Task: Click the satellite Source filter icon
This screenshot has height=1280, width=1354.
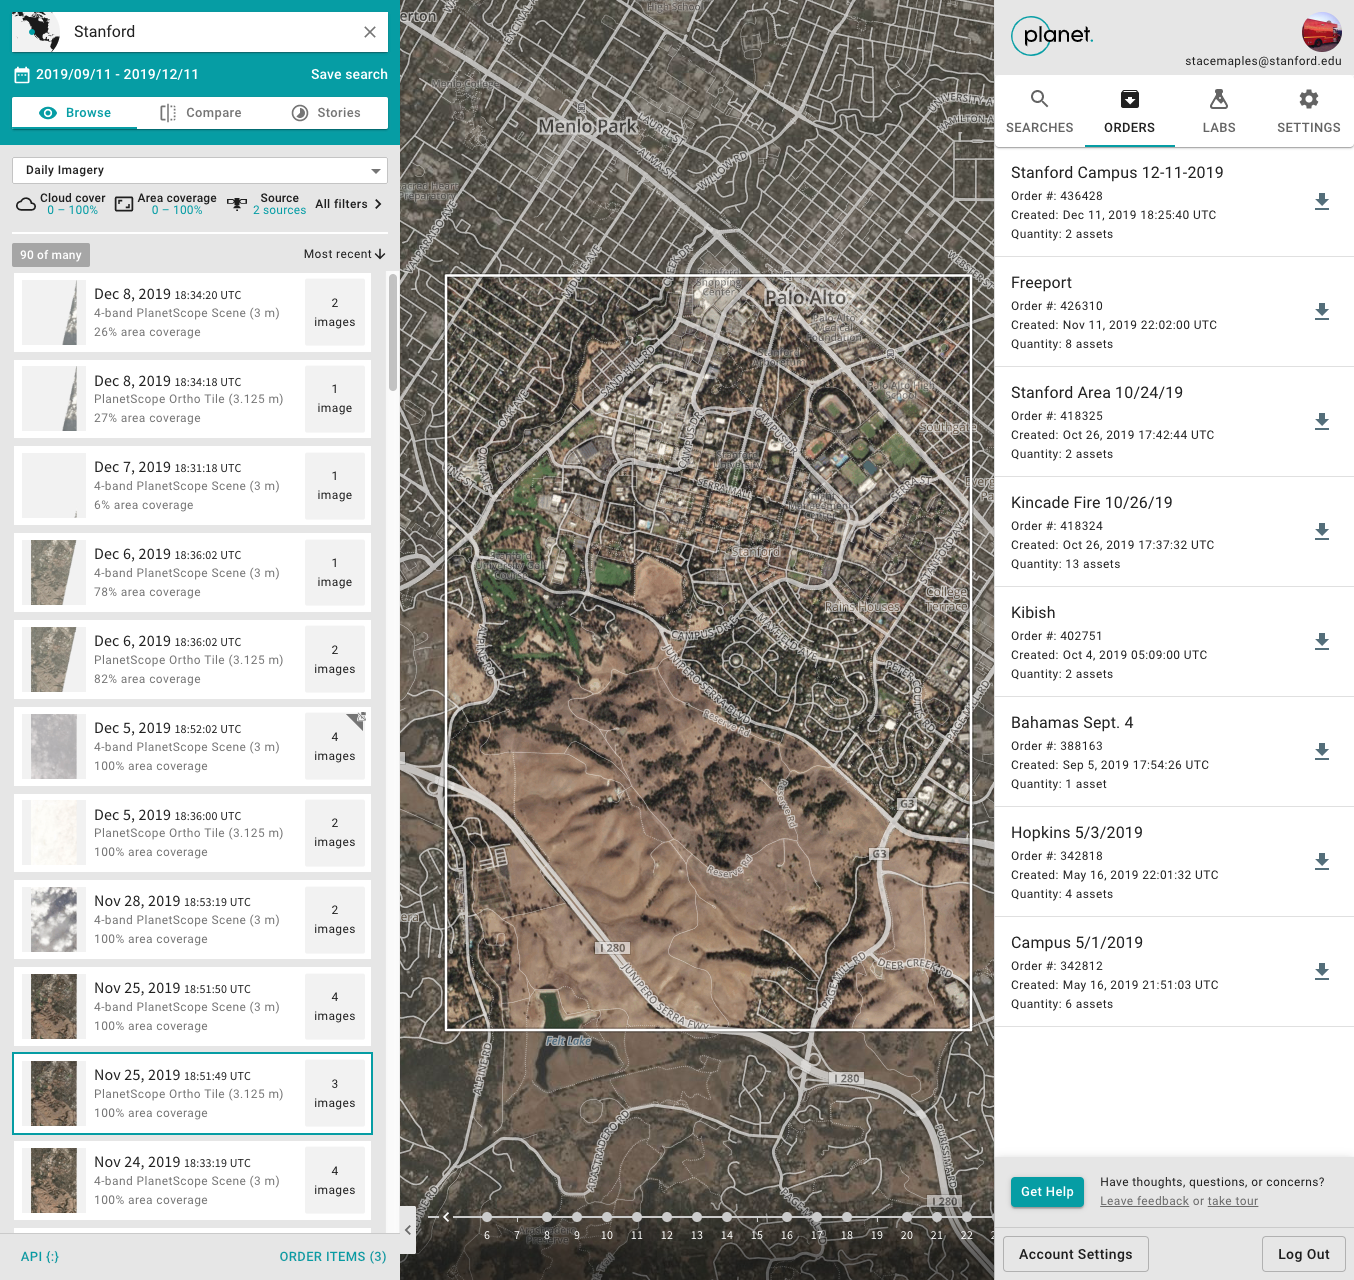Action: click(x=237, y=204)
